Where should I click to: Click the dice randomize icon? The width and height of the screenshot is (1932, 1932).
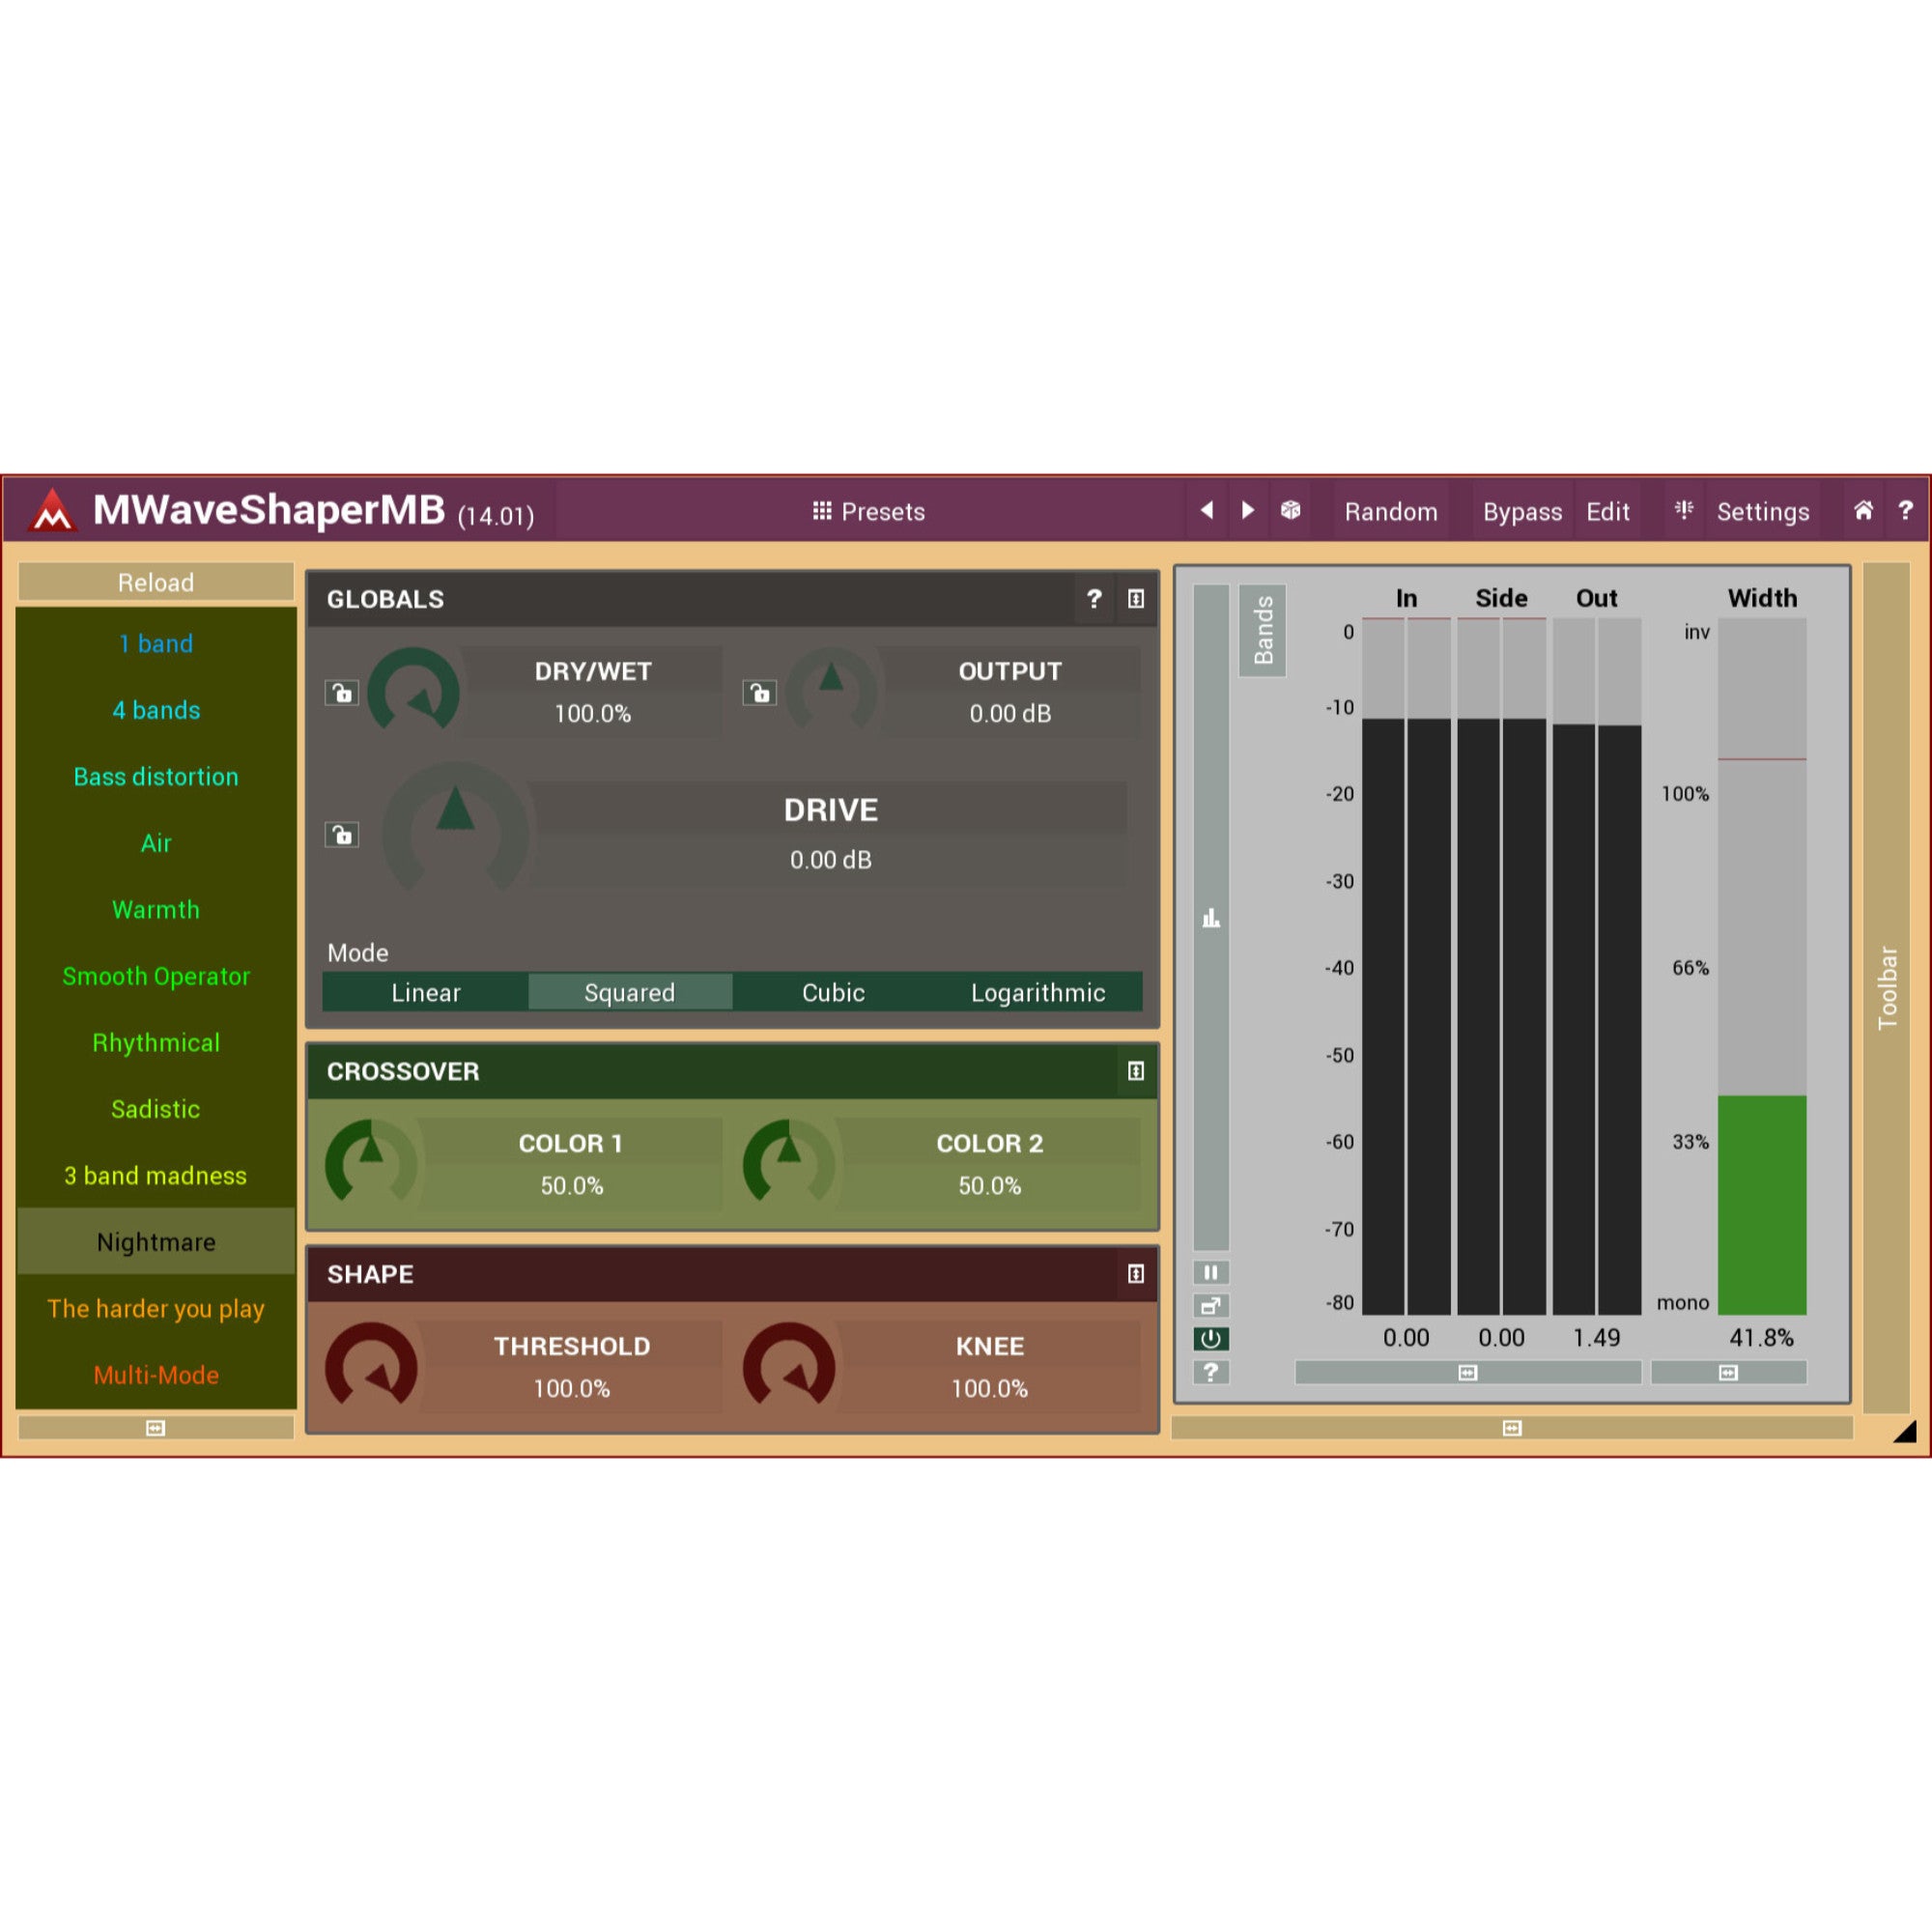point(1291,511)
